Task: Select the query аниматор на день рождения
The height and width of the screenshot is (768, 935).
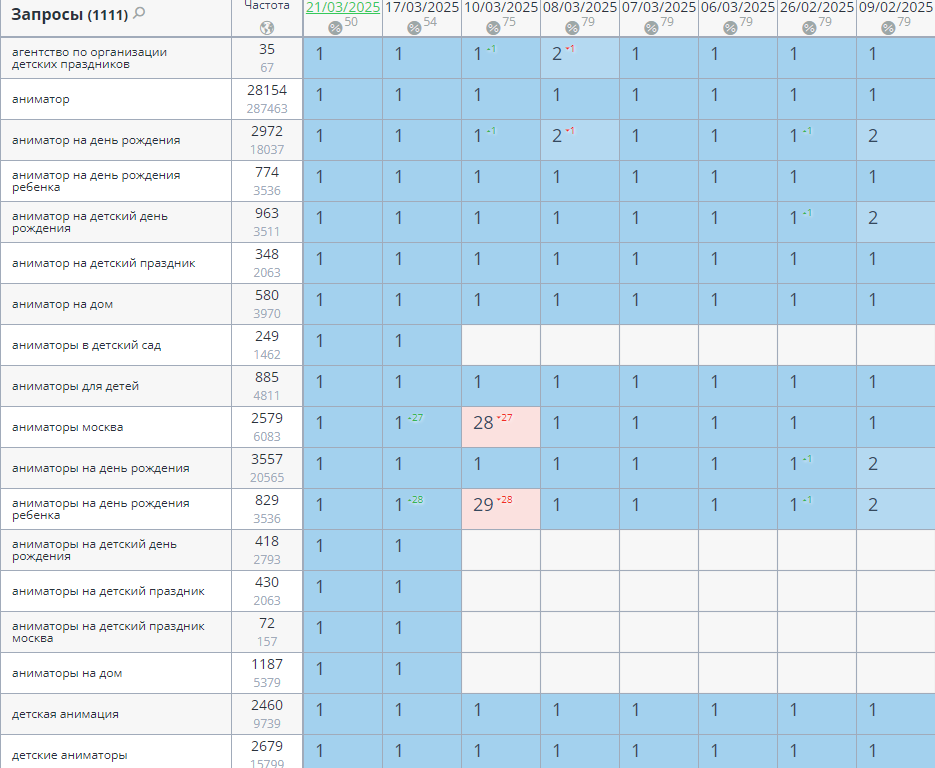Action: tap(96, 140)
